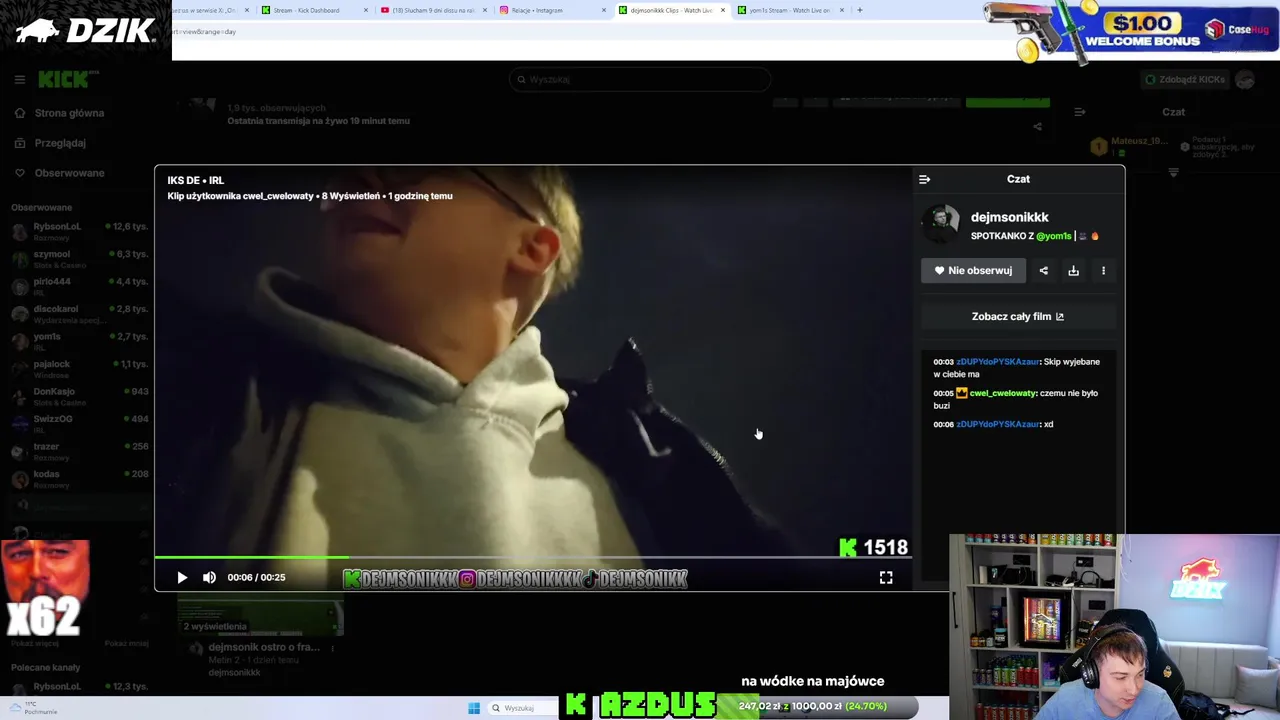Open the KICK logo home link

coord(69,79)
